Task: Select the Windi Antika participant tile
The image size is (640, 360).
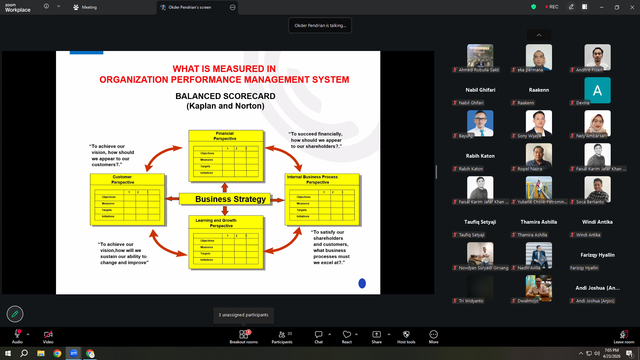Action: (598, 223)
